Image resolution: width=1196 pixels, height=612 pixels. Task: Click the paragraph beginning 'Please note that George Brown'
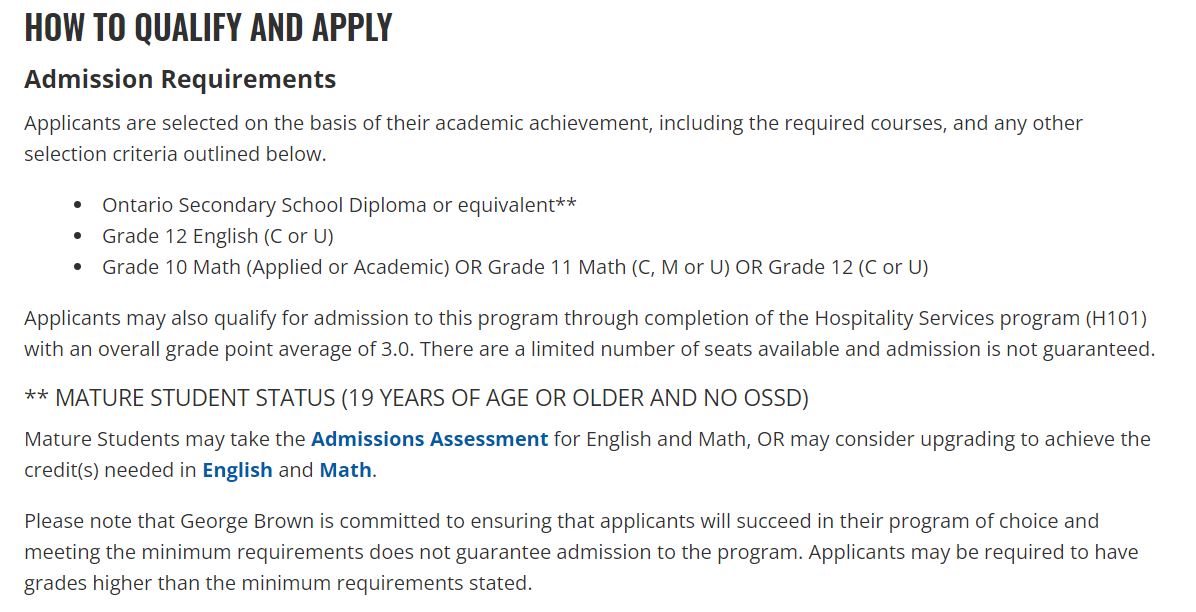(x=581, y=552)
